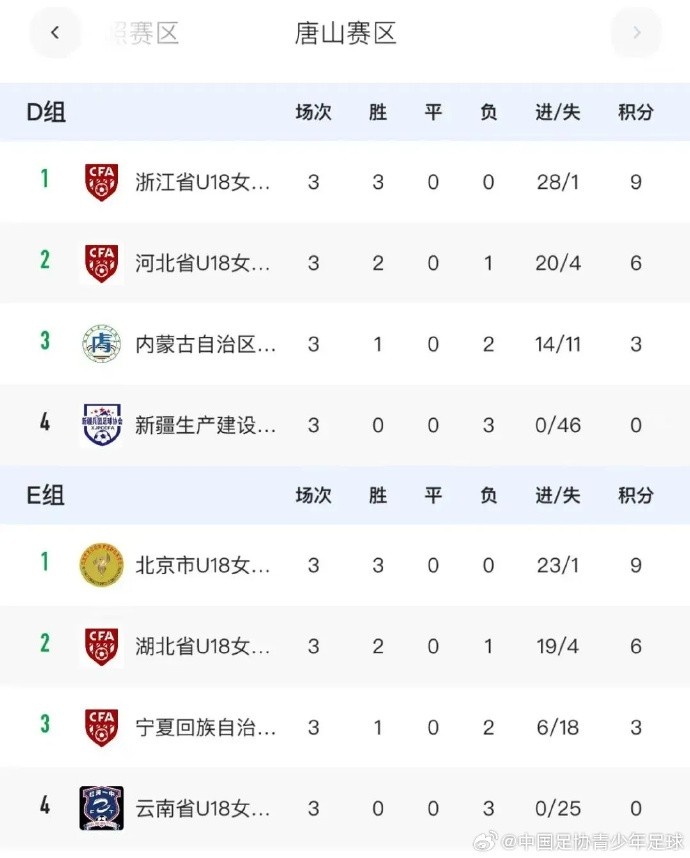Go to the next region with right arrow

point(636,33)
